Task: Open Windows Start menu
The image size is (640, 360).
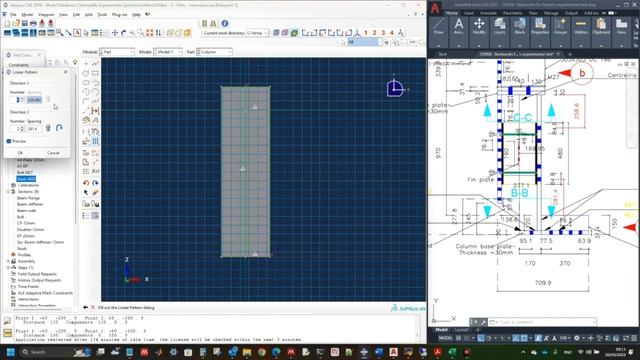Action: pos(11,352)
